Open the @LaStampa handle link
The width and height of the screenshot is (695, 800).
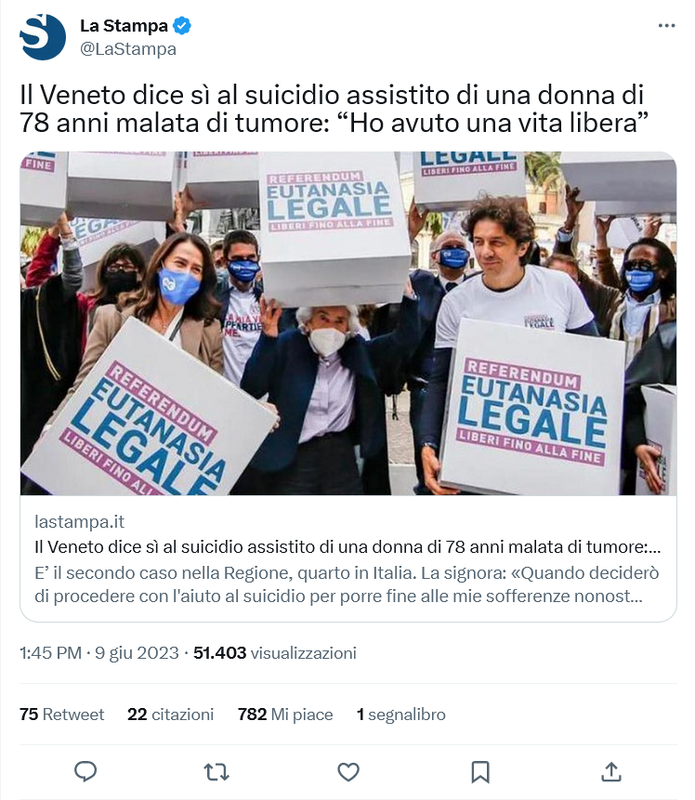(128, 49)
